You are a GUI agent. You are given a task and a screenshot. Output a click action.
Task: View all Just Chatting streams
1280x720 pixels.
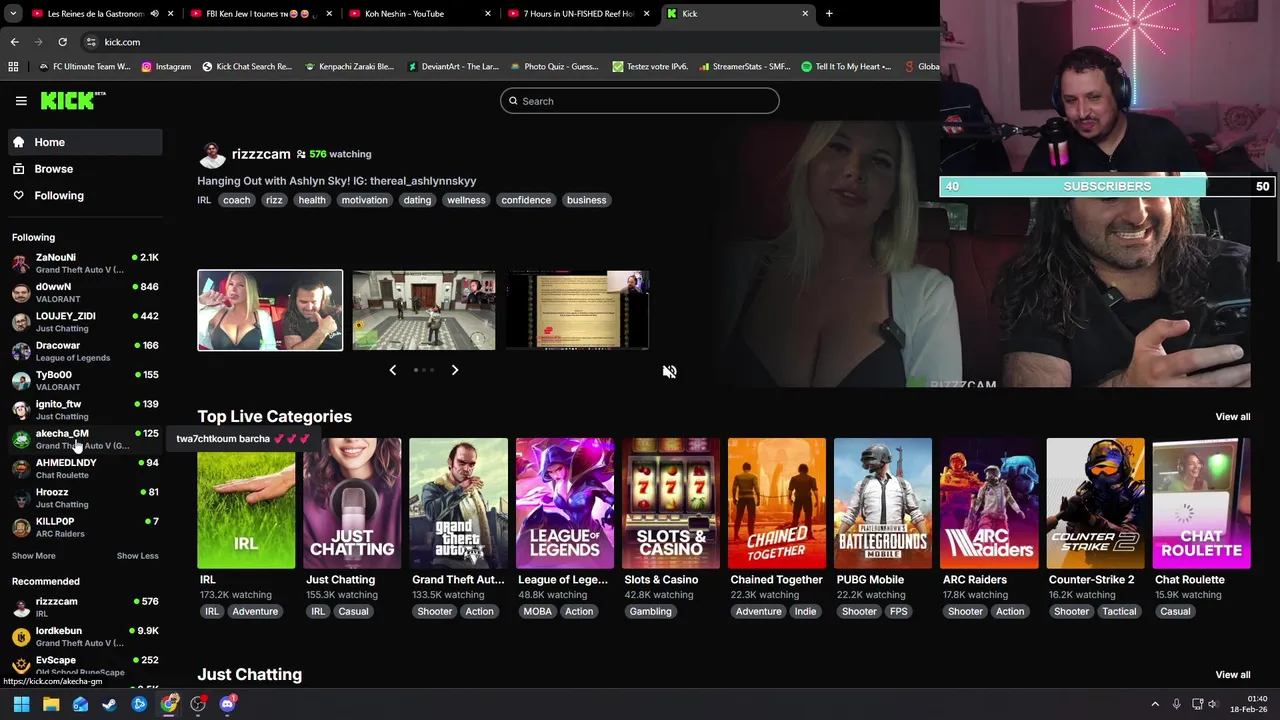1232,675
